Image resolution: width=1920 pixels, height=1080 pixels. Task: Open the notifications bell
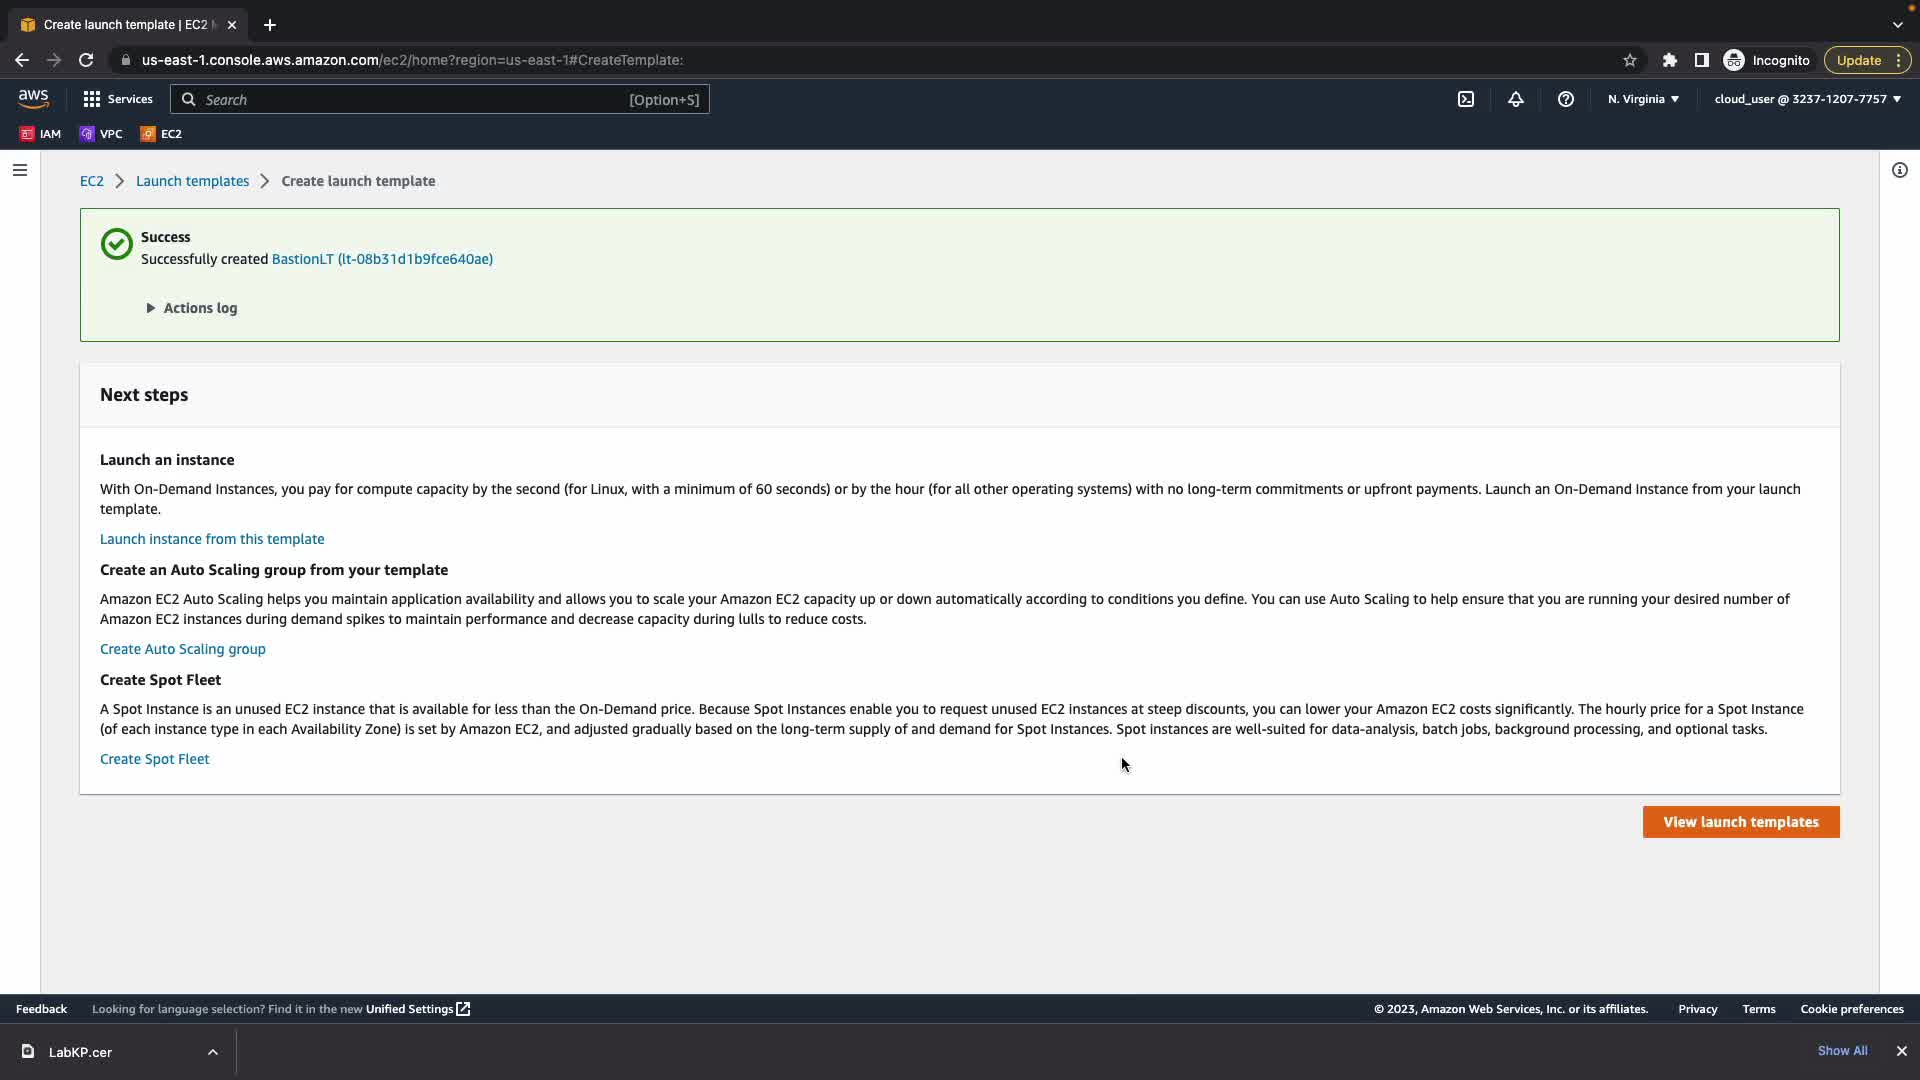(x=1516, y=99)
